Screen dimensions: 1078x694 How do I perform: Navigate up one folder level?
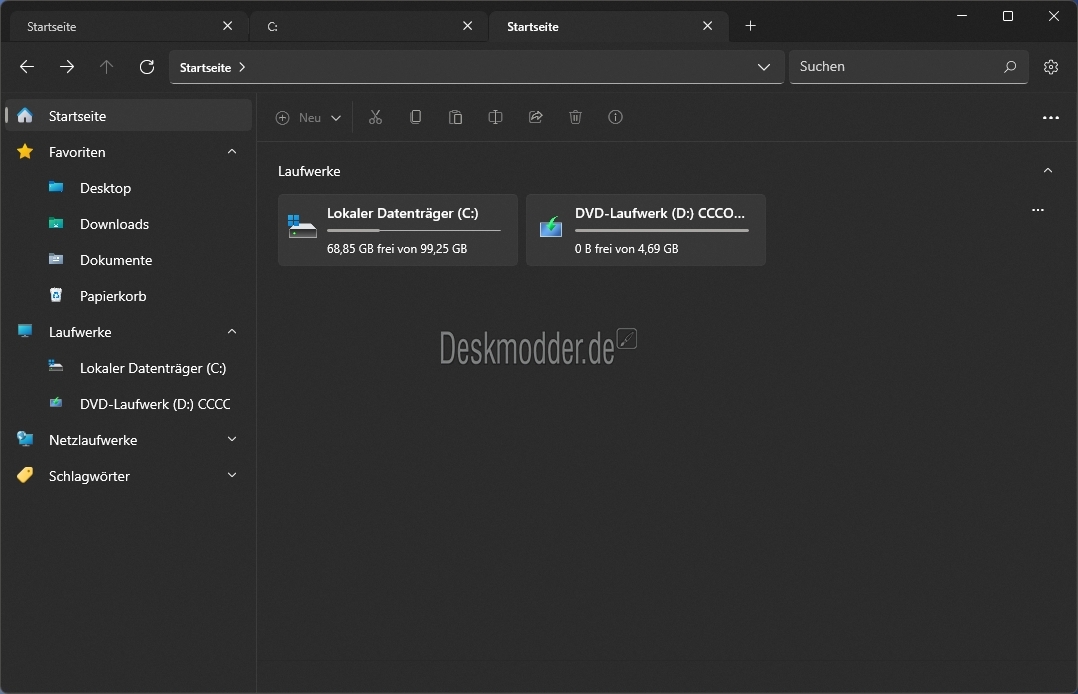(x=106, y=67)
